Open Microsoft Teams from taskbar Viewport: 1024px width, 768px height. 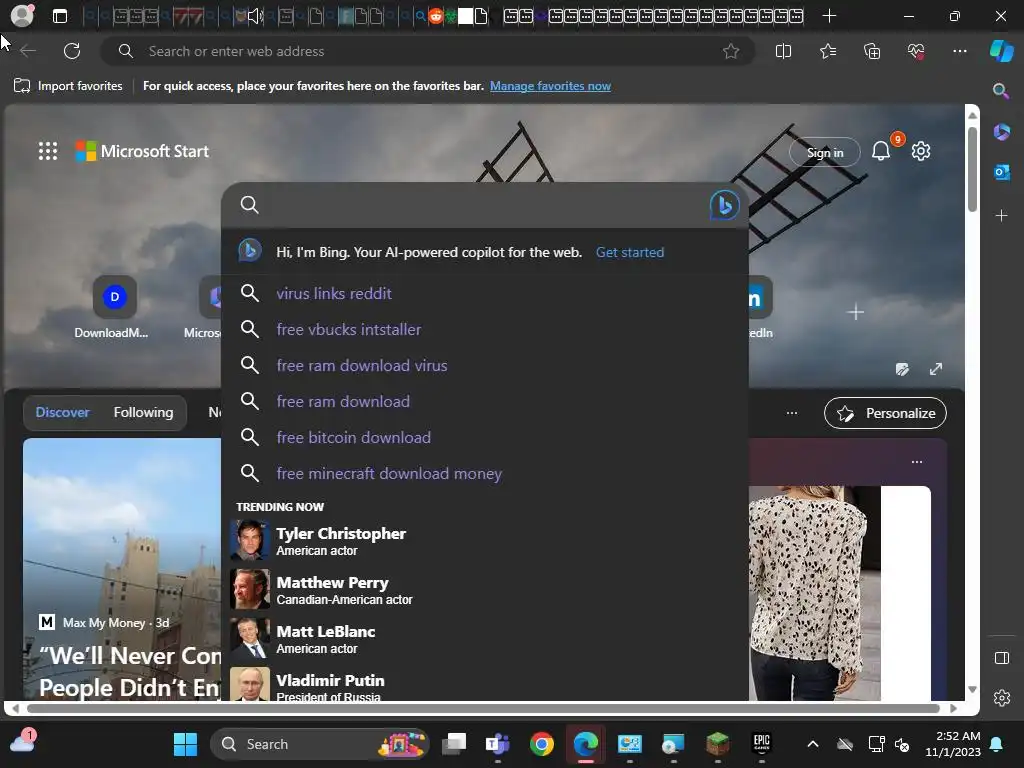[498, 744]
